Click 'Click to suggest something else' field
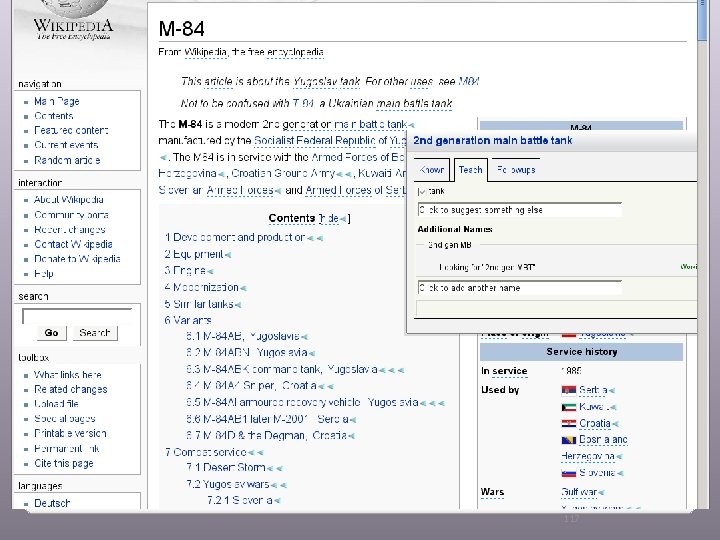The image size is (720, 540). click(520, 210)
